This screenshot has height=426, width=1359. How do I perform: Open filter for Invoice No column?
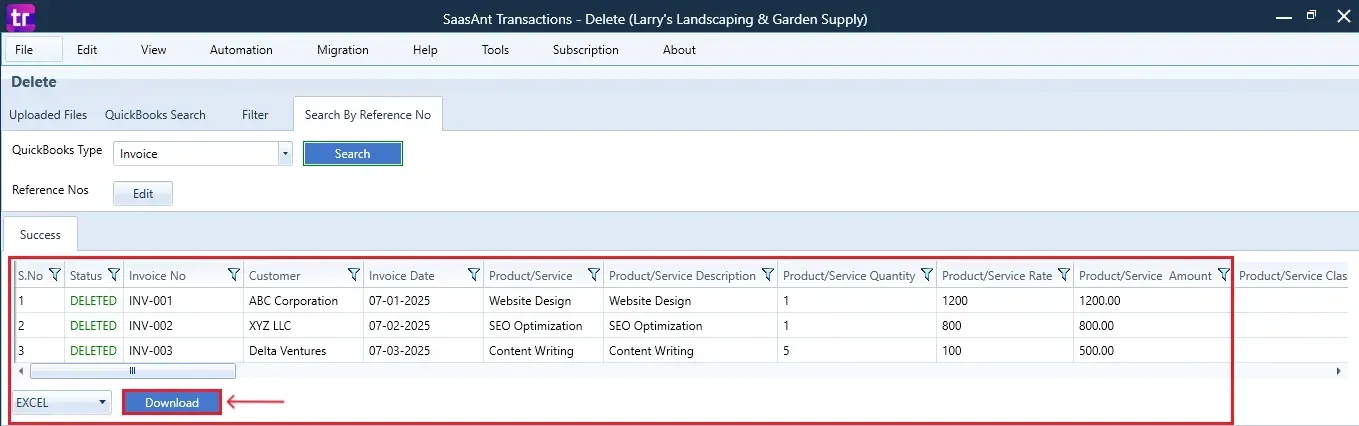(234, 275)
